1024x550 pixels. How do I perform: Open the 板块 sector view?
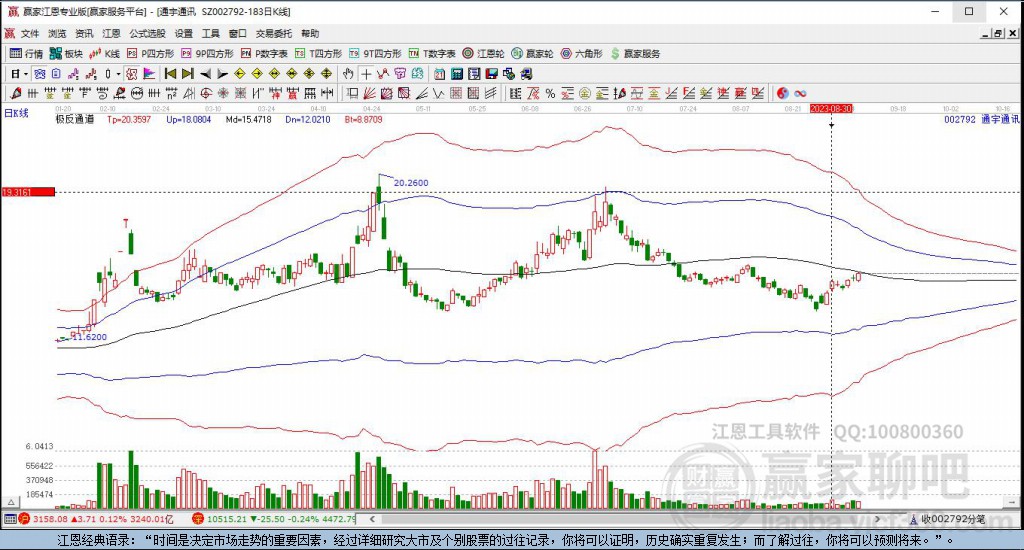click(66, 54)
